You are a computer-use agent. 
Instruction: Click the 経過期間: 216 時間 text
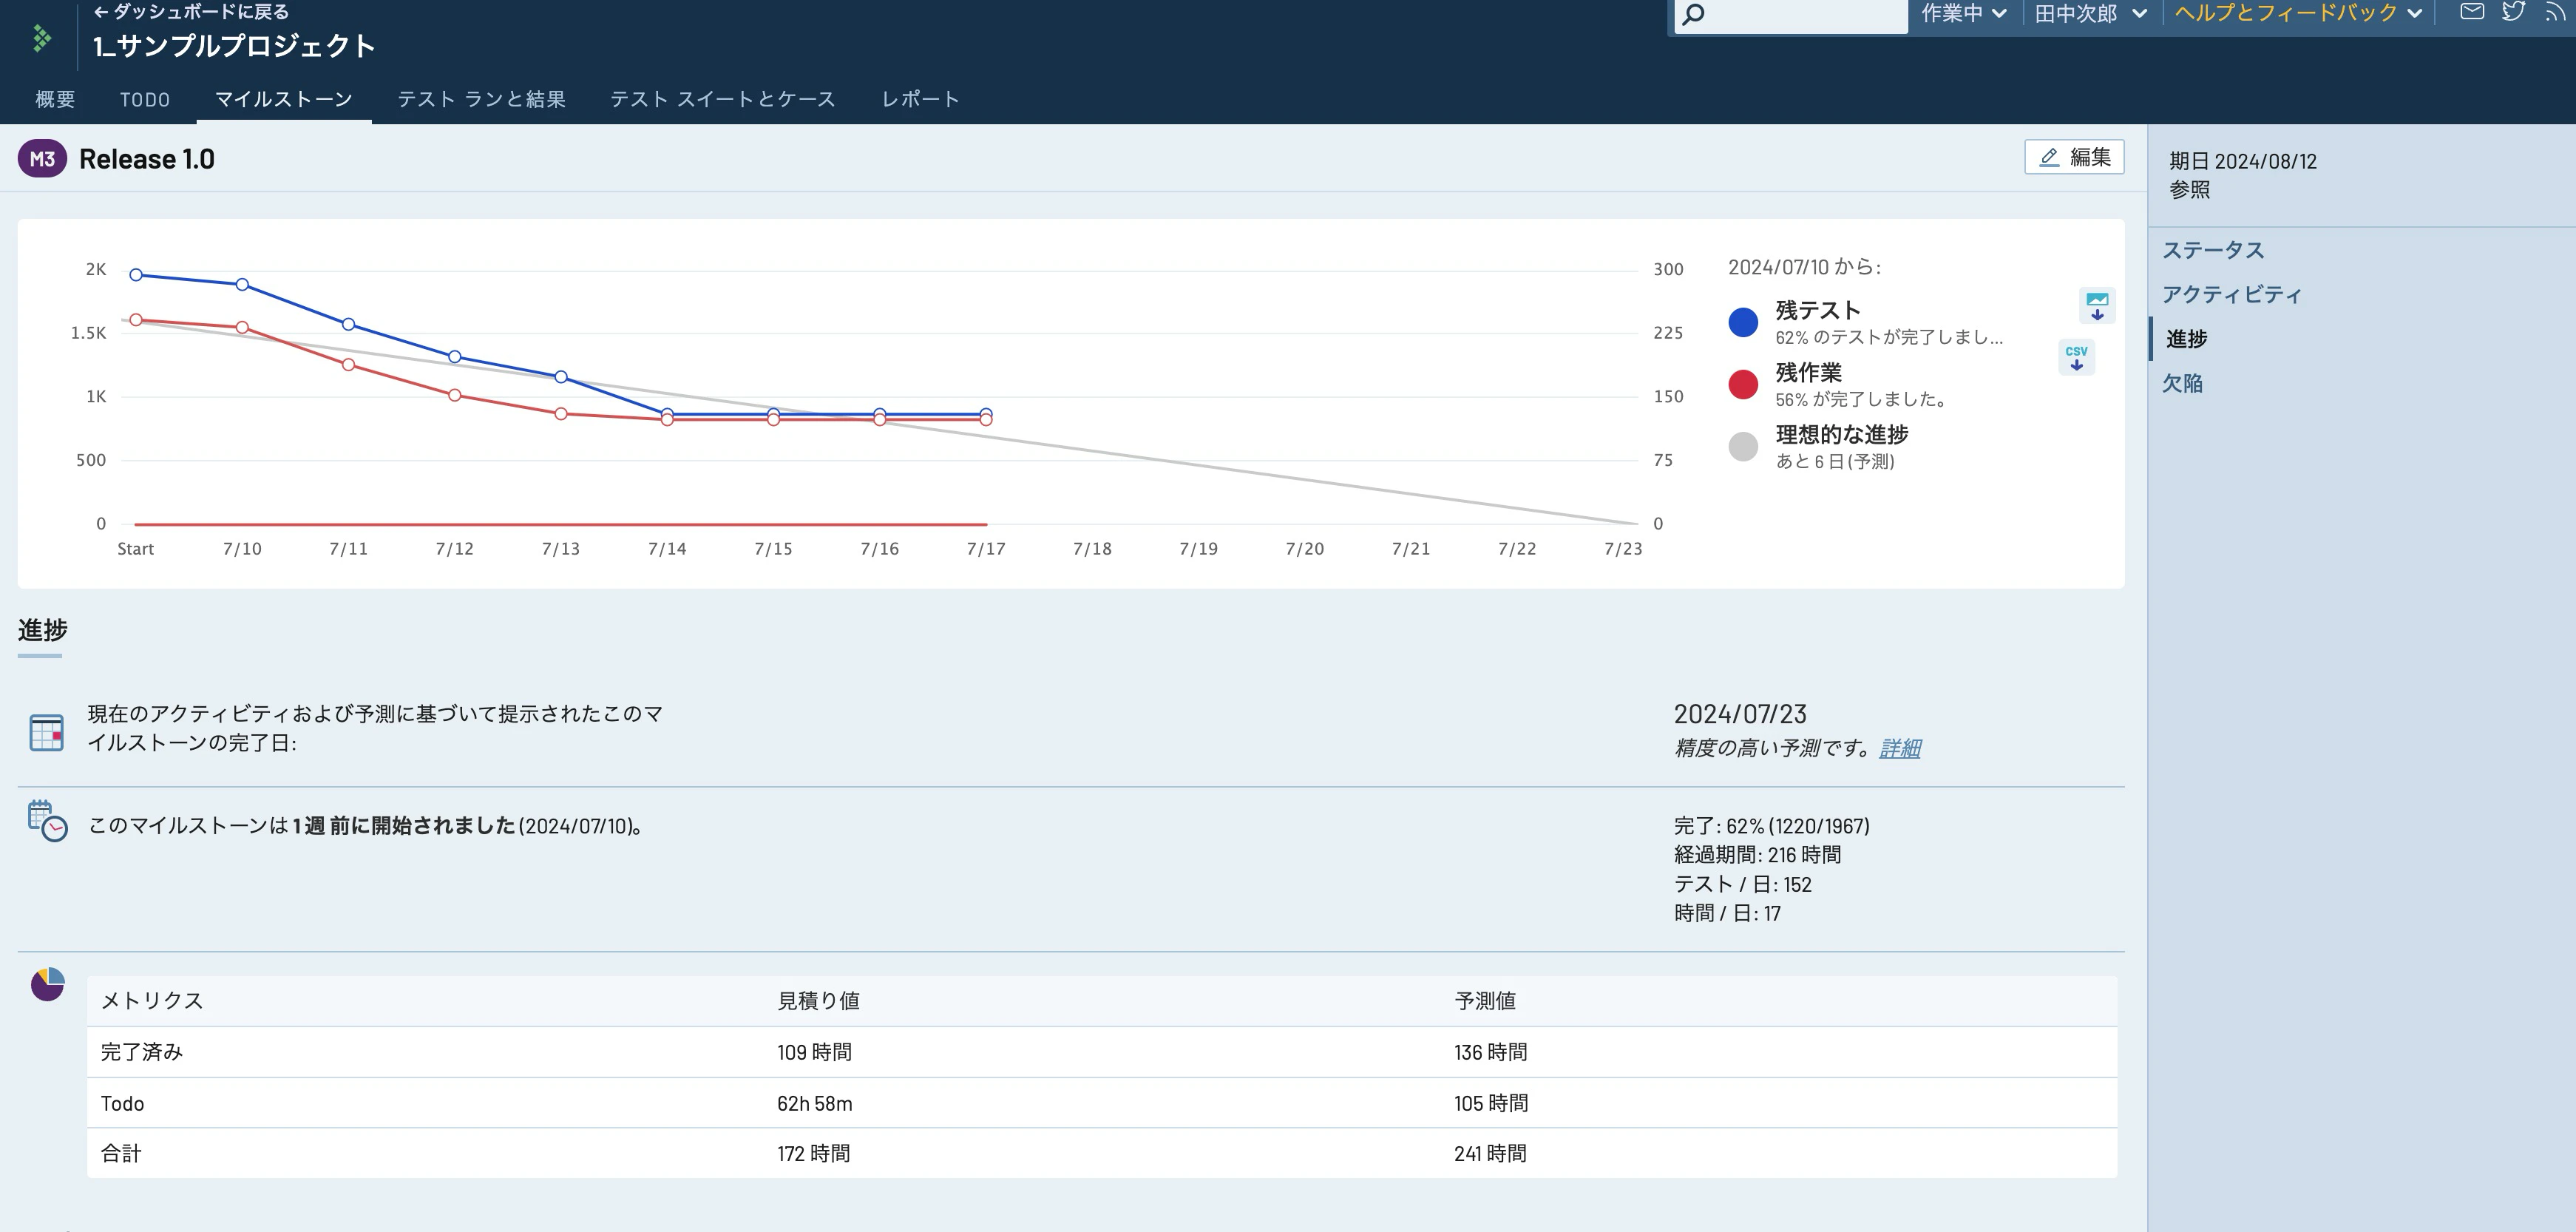pyautogui.click(x=1758, y=855)
